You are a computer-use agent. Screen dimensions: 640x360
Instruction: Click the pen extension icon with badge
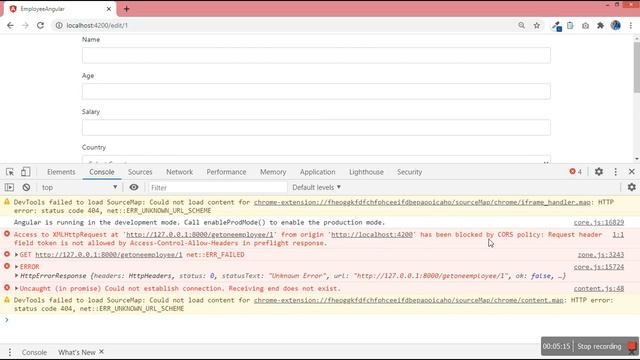(556, 26)
